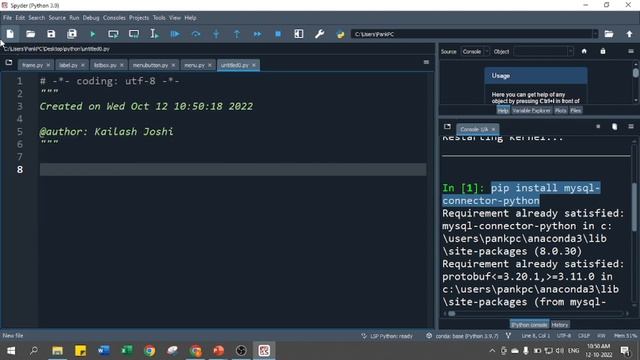Save the current file

(x=51, y=34)
